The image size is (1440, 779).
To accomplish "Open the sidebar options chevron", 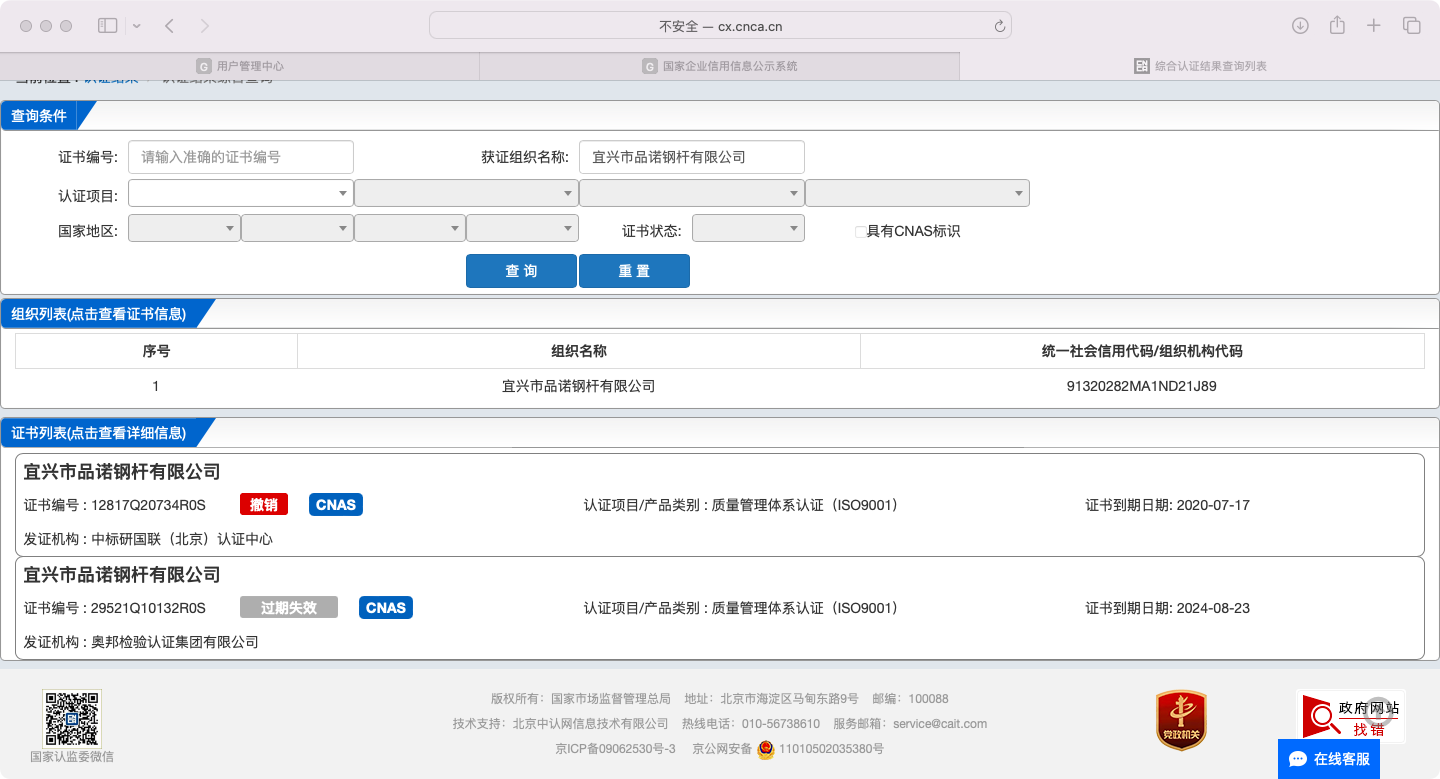I will (x=137, y=25).
